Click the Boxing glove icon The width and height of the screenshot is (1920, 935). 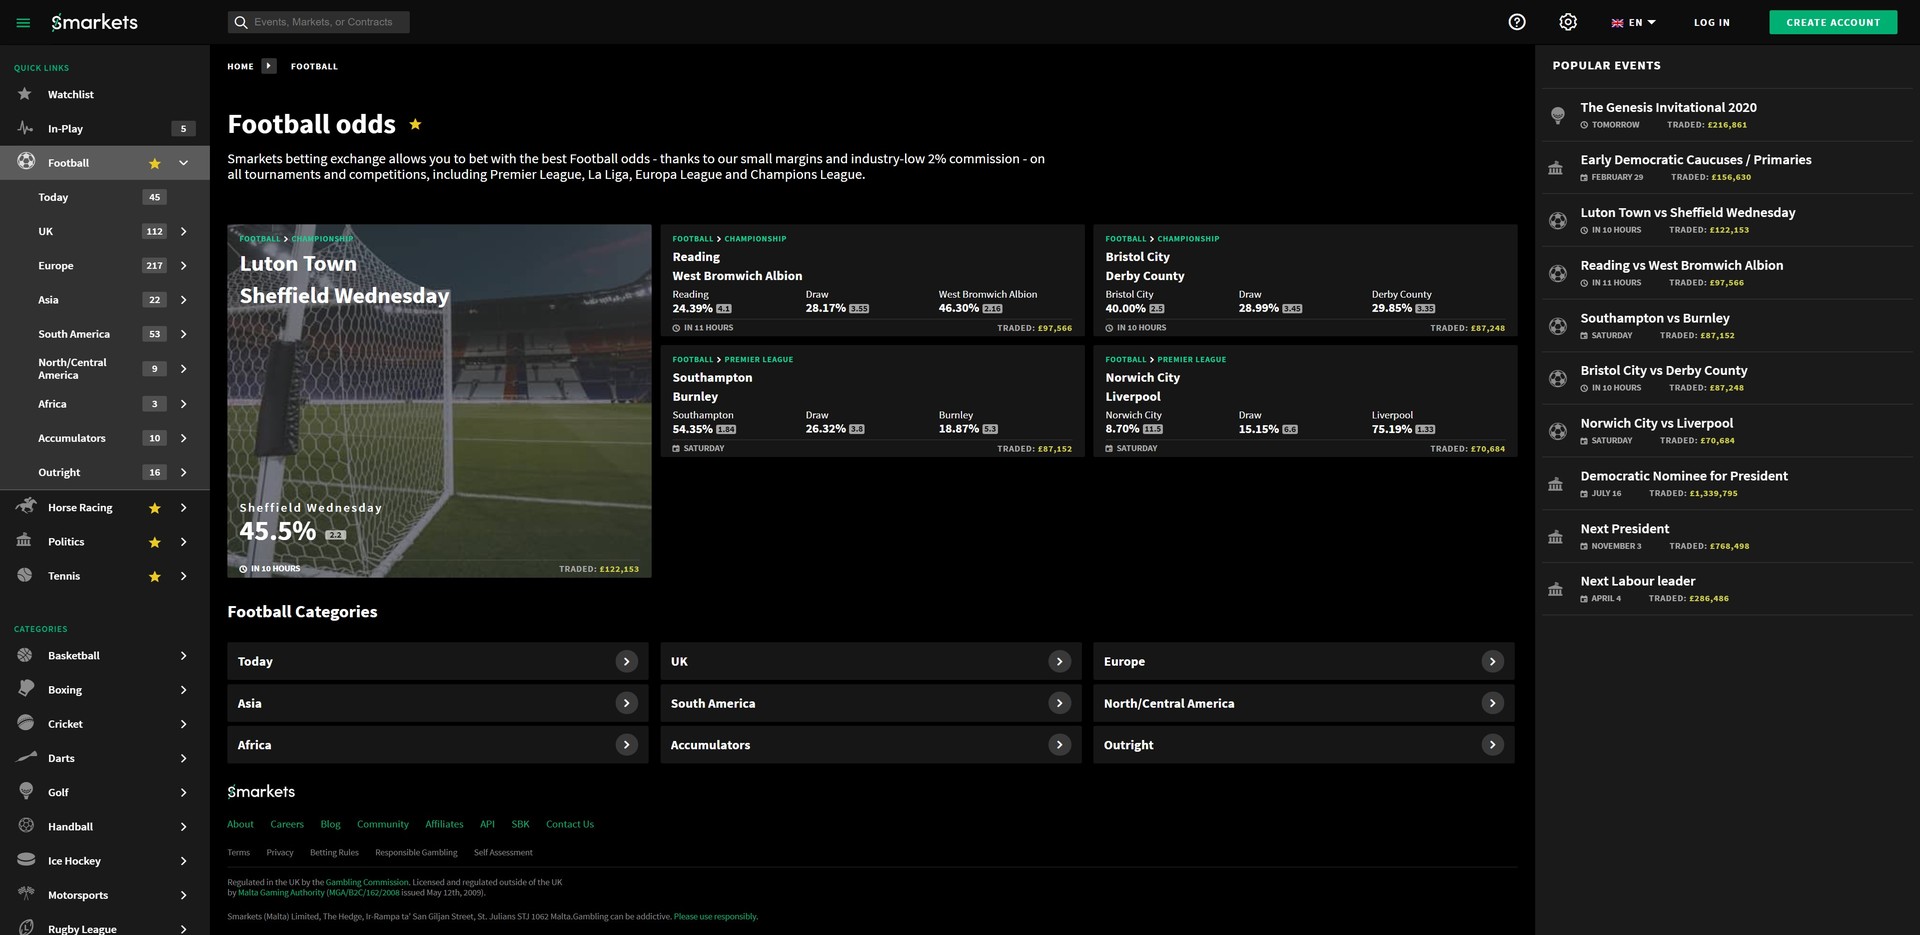[x=26, y=689]
